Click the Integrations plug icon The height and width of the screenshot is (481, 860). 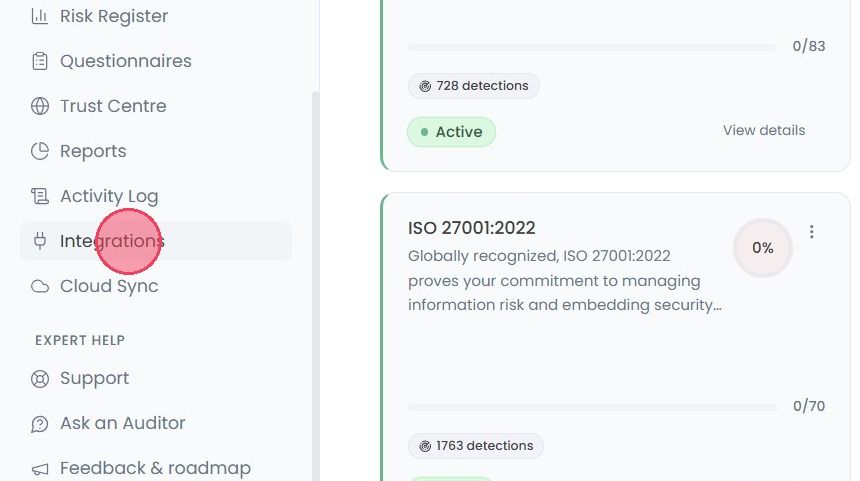[39, 241]
